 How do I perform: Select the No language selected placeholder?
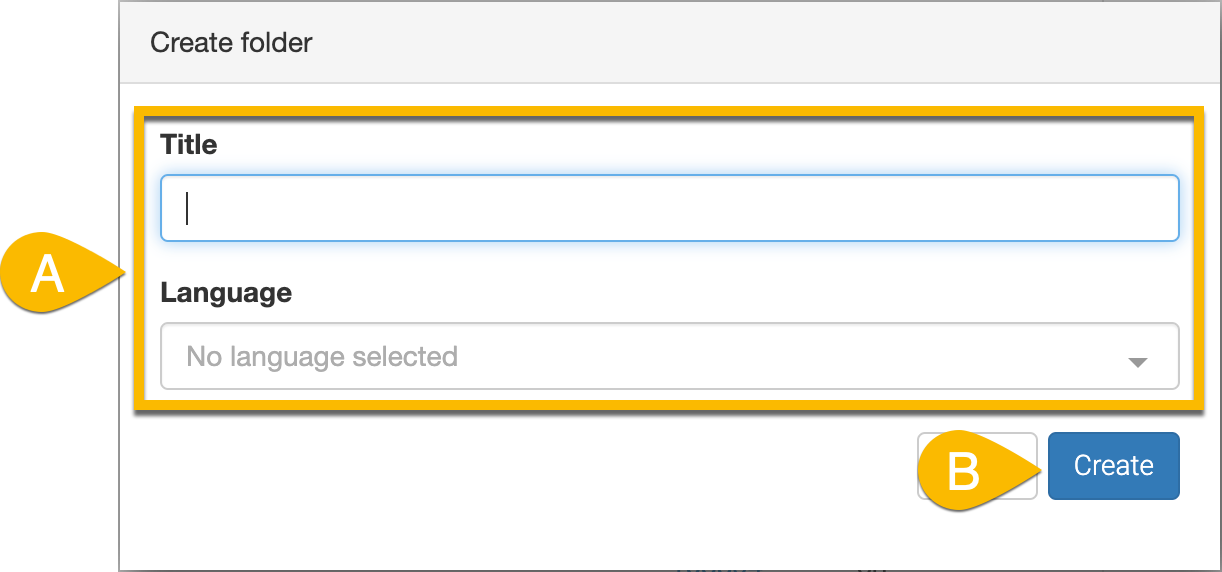322,357
